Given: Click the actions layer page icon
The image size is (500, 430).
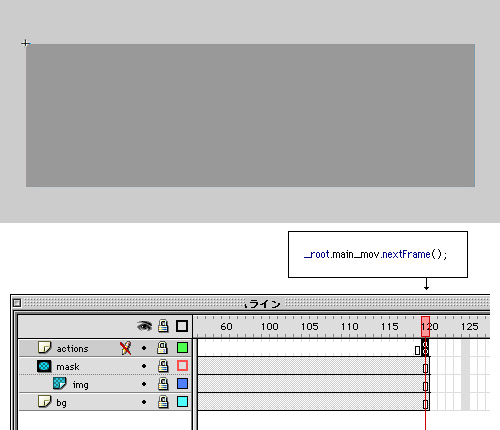Looking at the screenshot, I should pos(44,347).
